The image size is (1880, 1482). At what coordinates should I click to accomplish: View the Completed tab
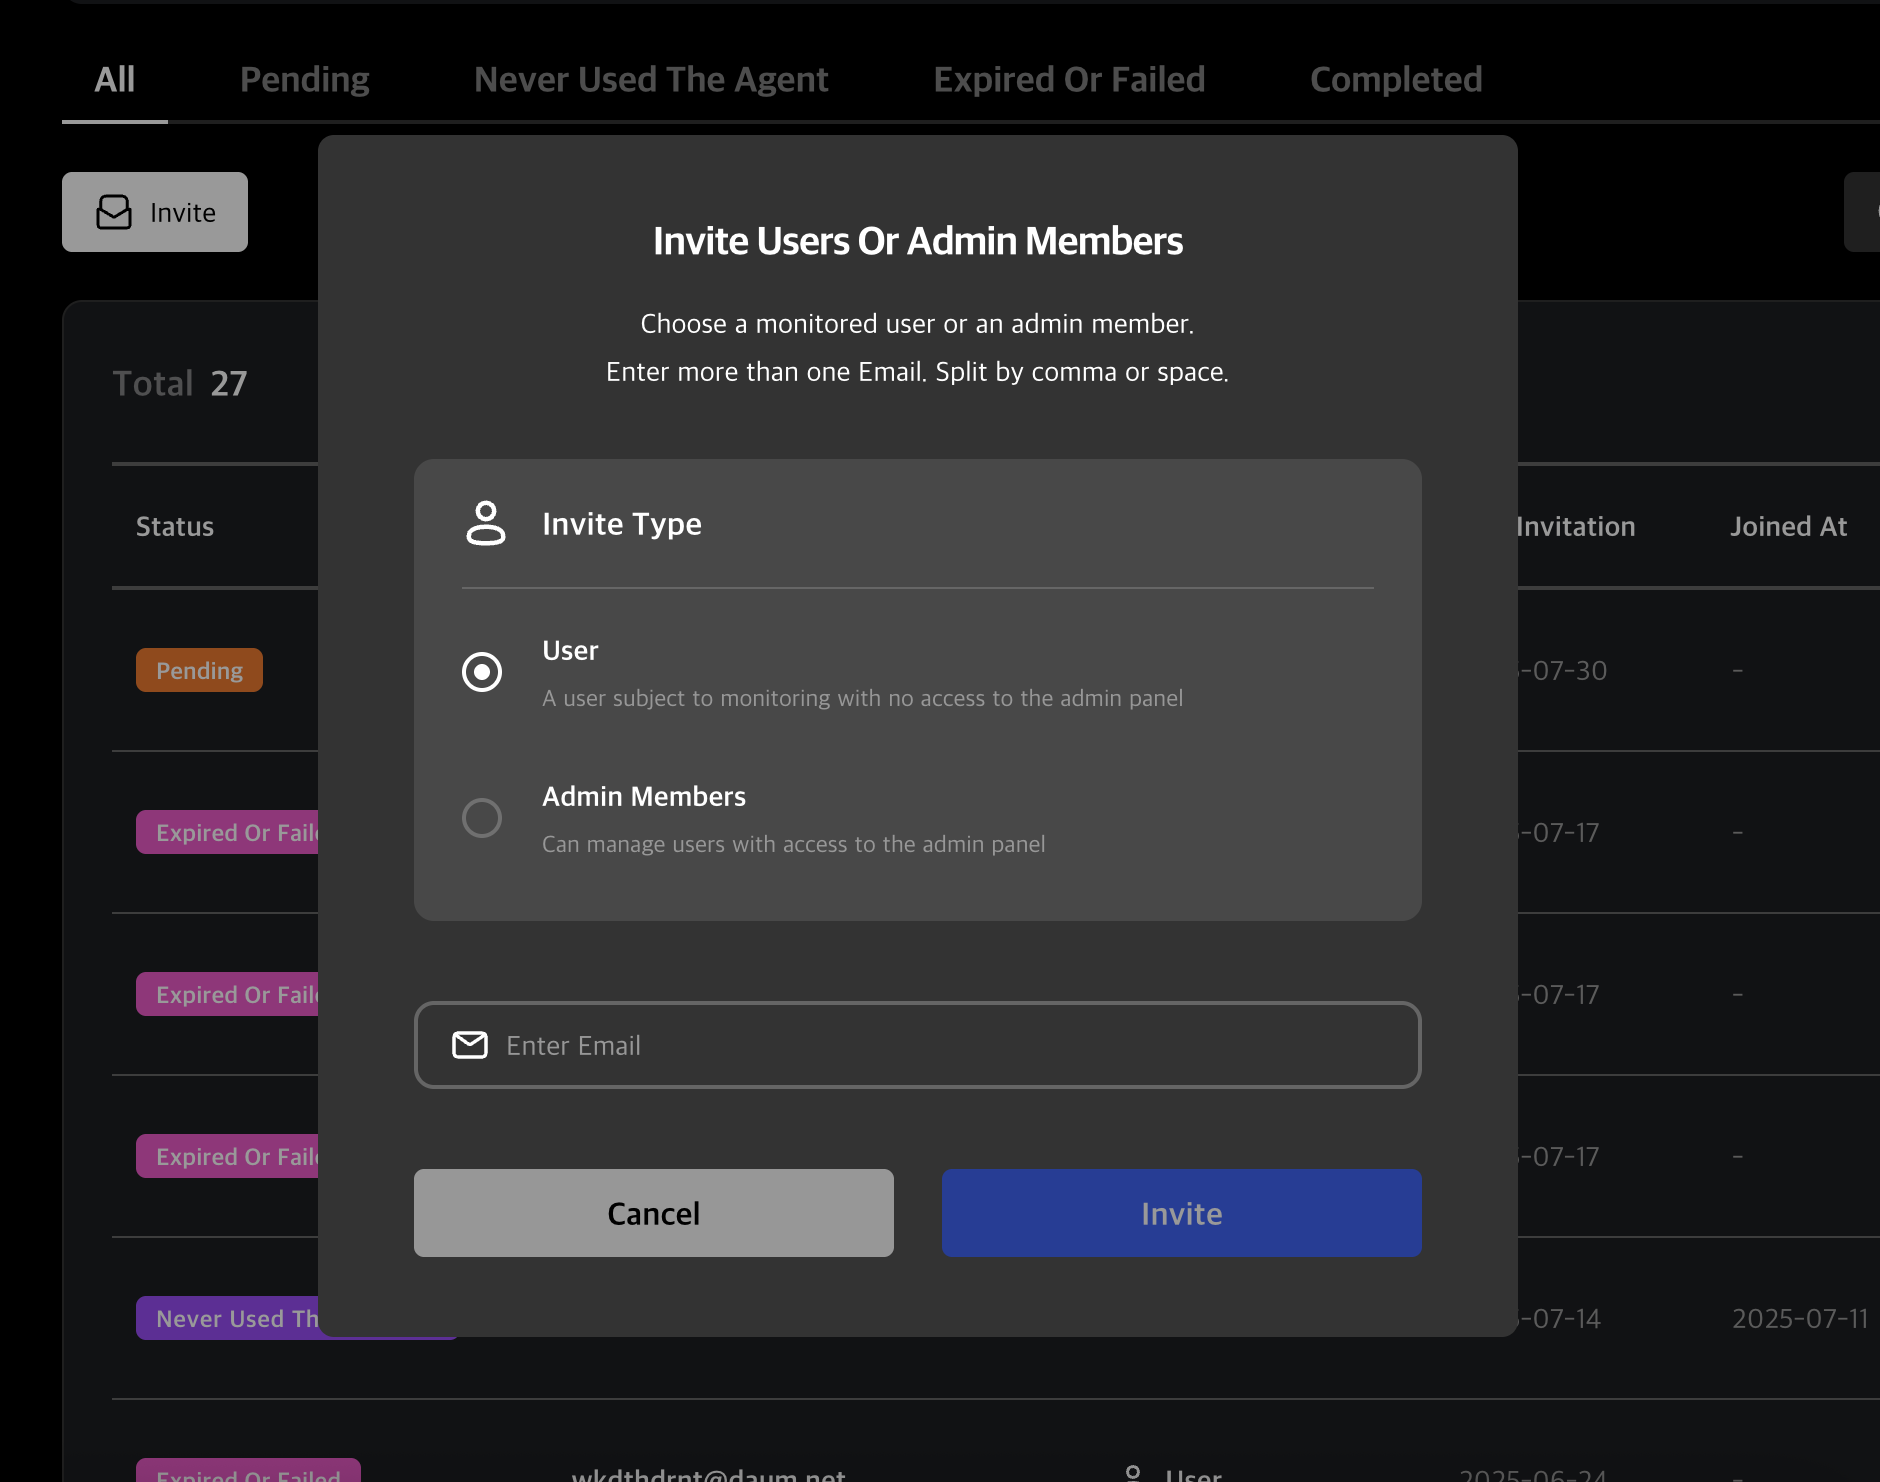point(1396,80)
